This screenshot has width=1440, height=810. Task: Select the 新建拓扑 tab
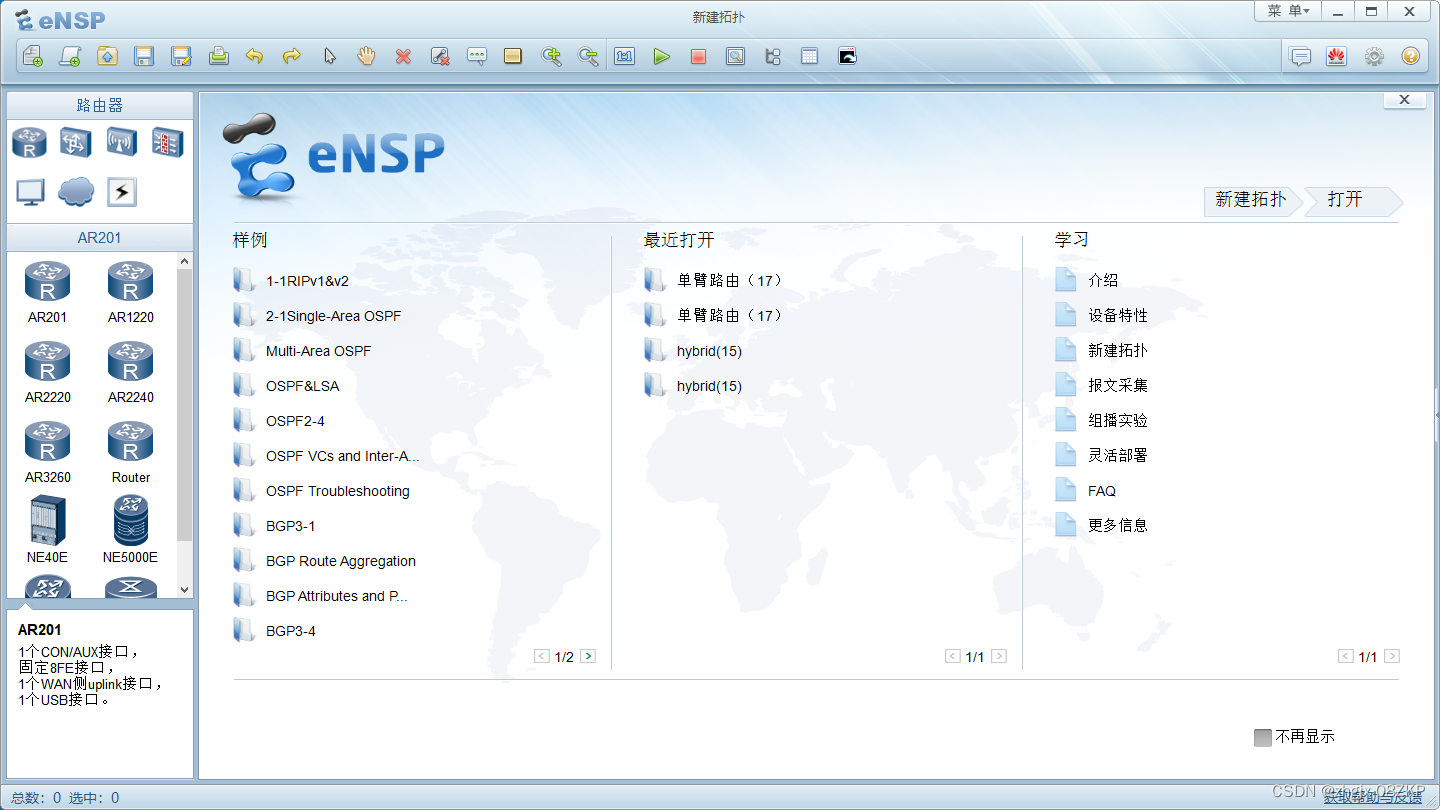[1249, 200]
